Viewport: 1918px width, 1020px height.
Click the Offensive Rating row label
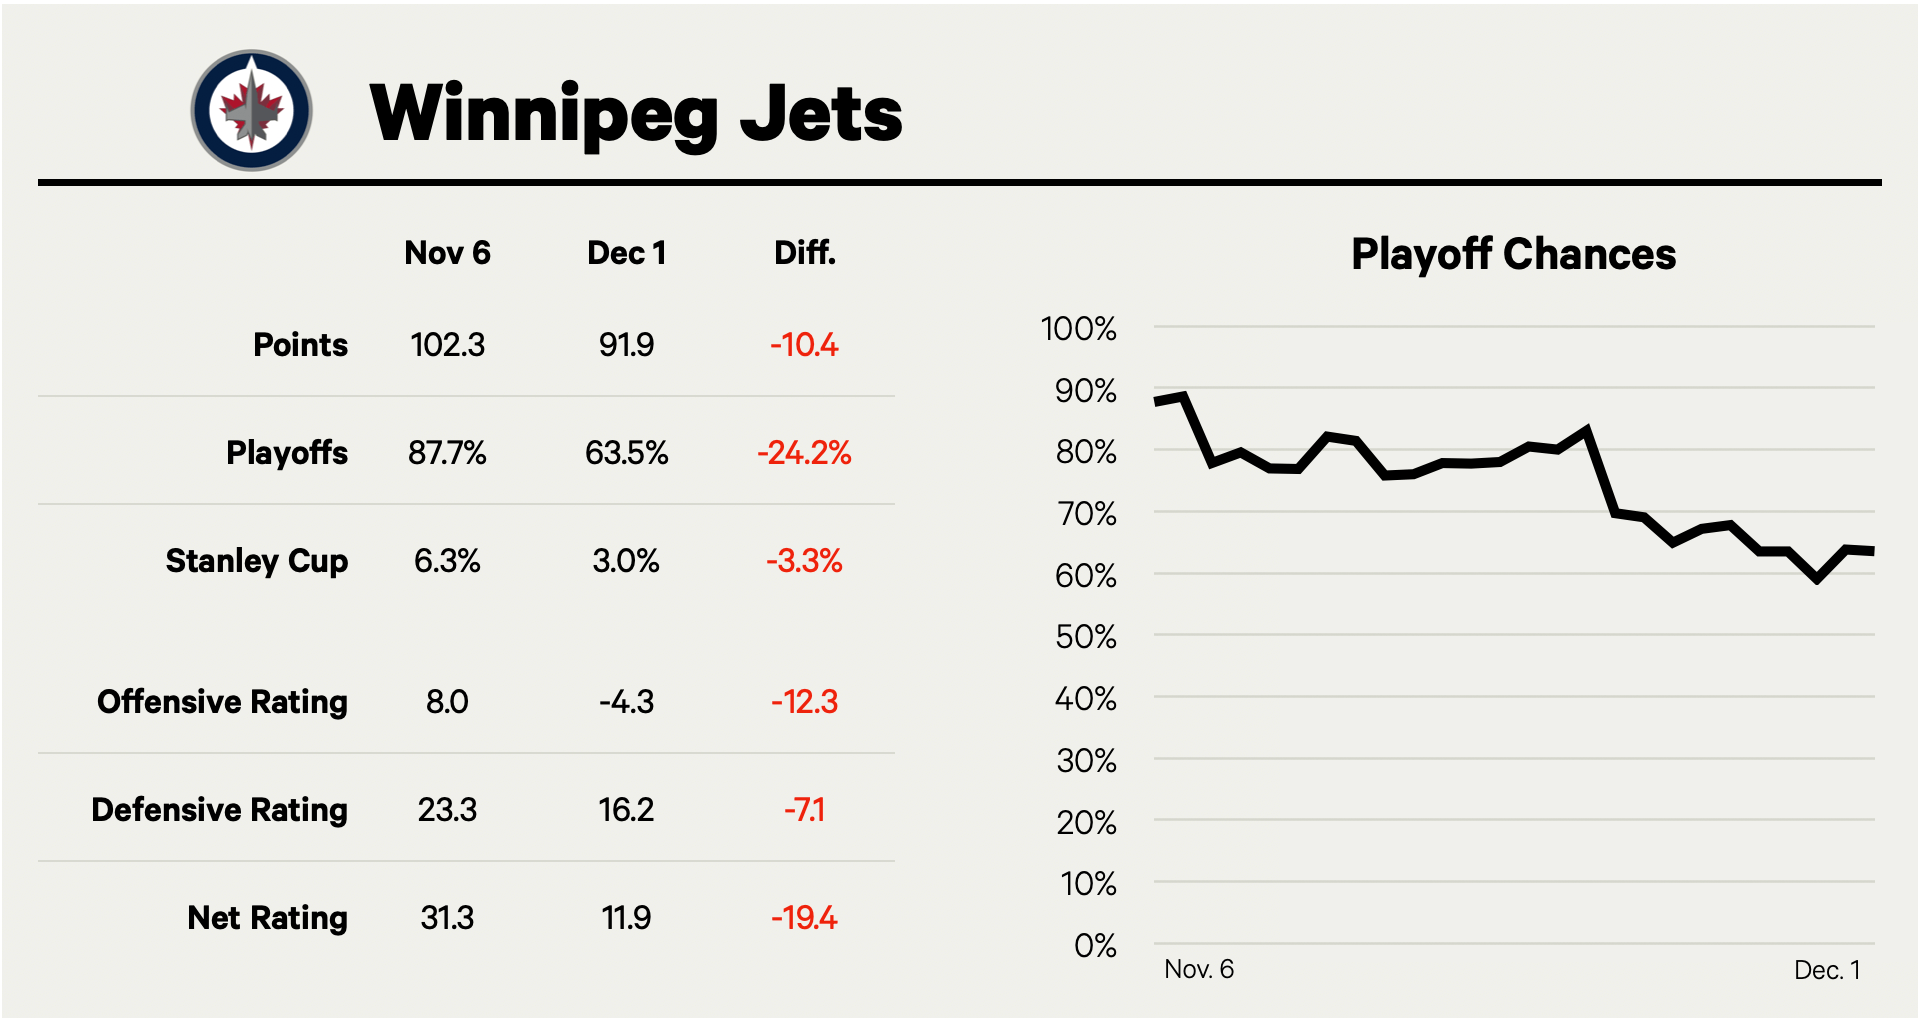(222, 702)
